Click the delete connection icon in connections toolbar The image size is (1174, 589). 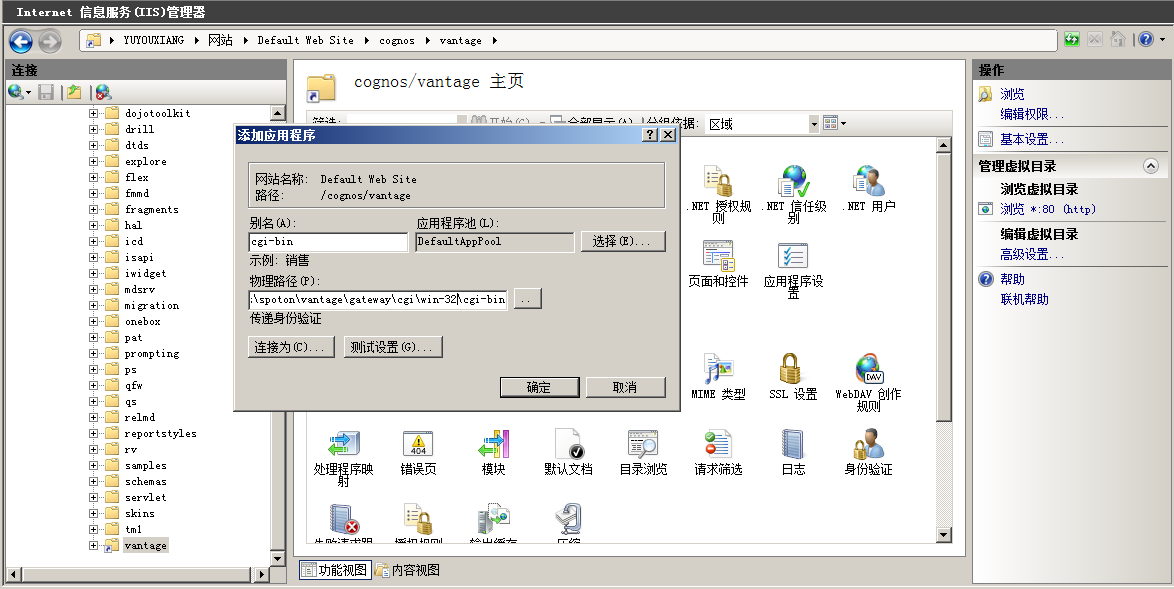pyautogui.click(x=103, y=92)
